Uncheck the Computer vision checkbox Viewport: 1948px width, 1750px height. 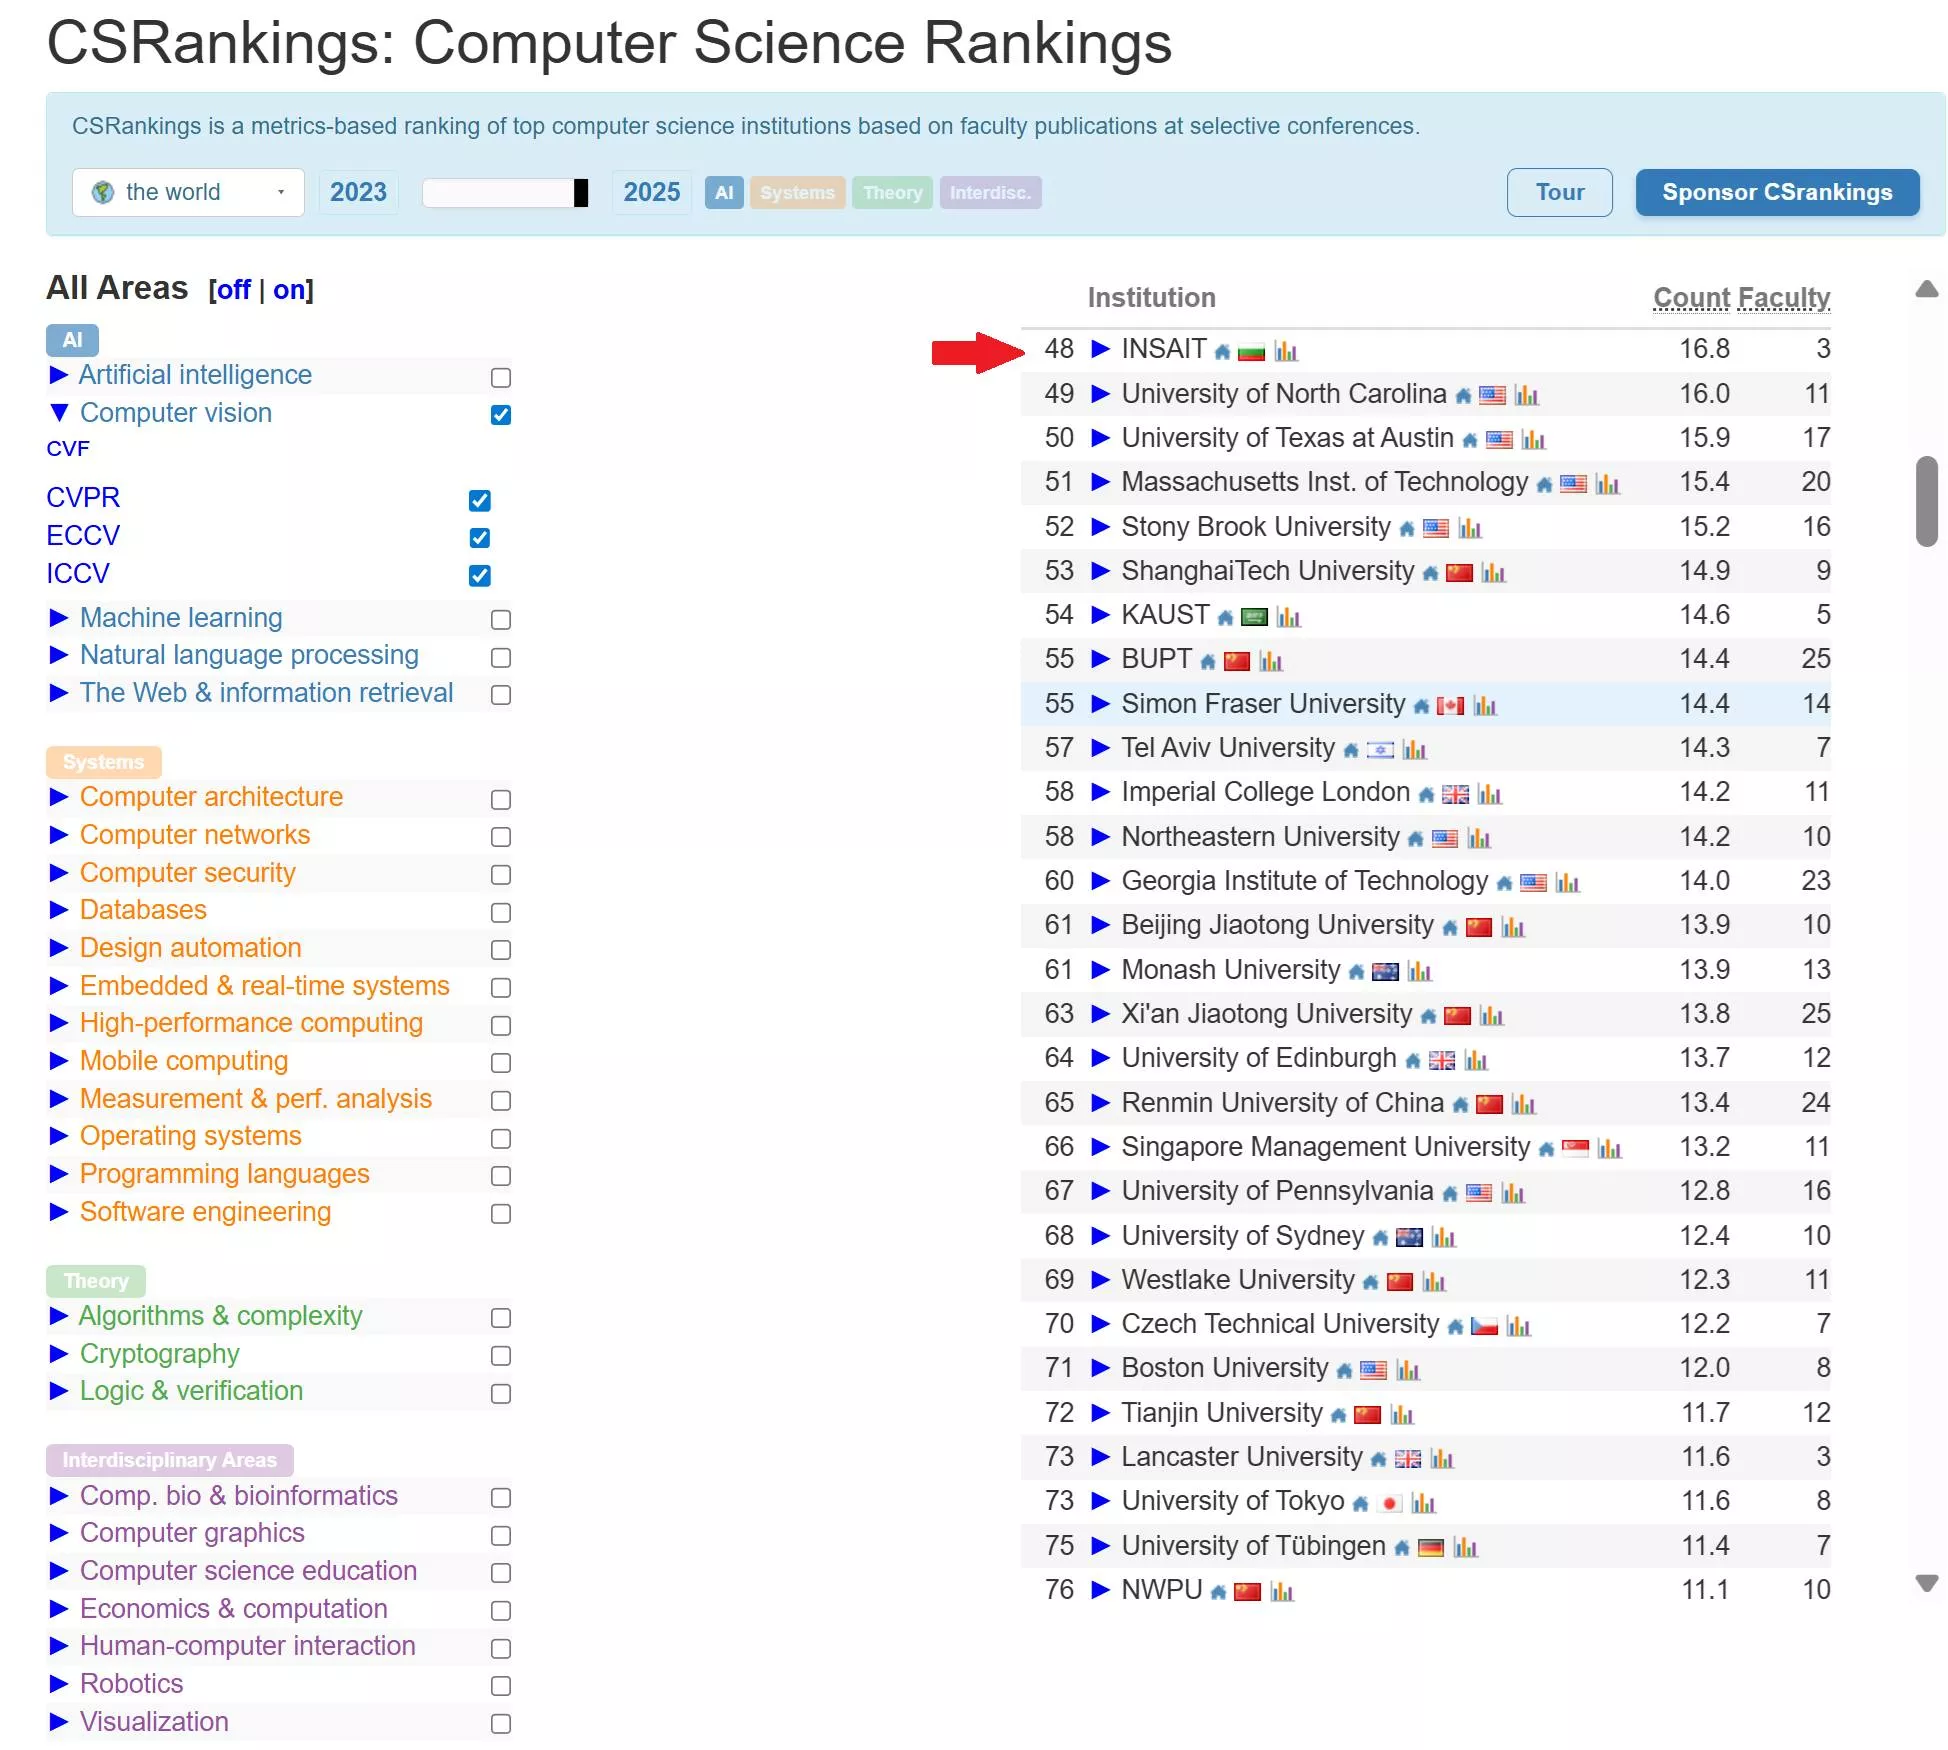point(501,414)
